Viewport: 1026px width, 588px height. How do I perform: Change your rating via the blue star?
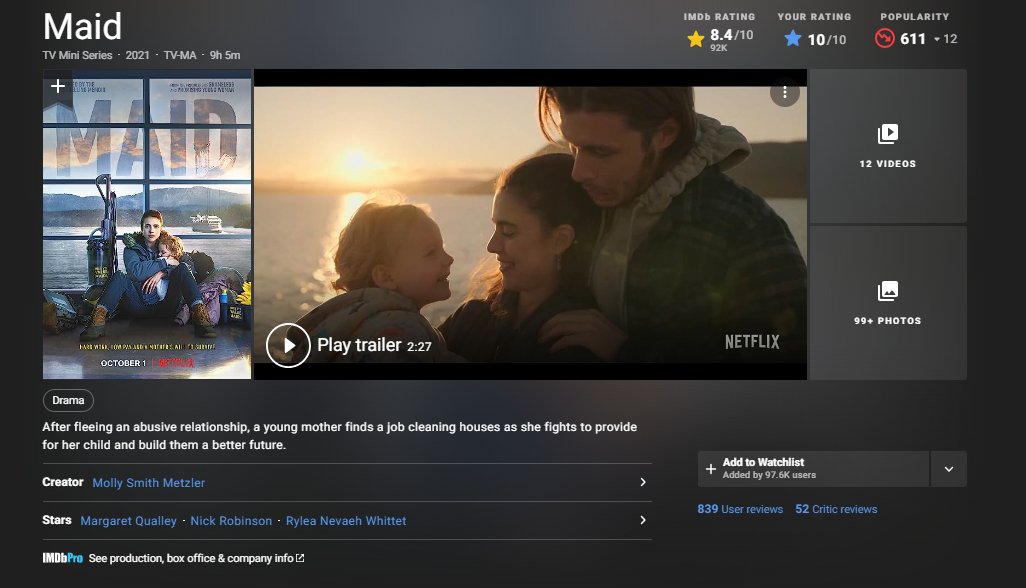pyautogui.click(x=792, y=39)
